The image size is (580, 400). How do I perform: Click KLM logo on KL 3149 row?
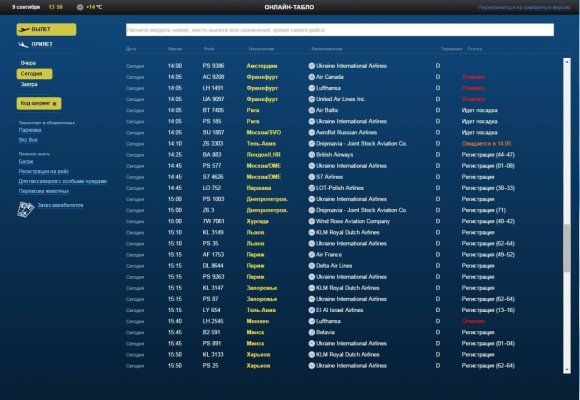coord(311,232)
